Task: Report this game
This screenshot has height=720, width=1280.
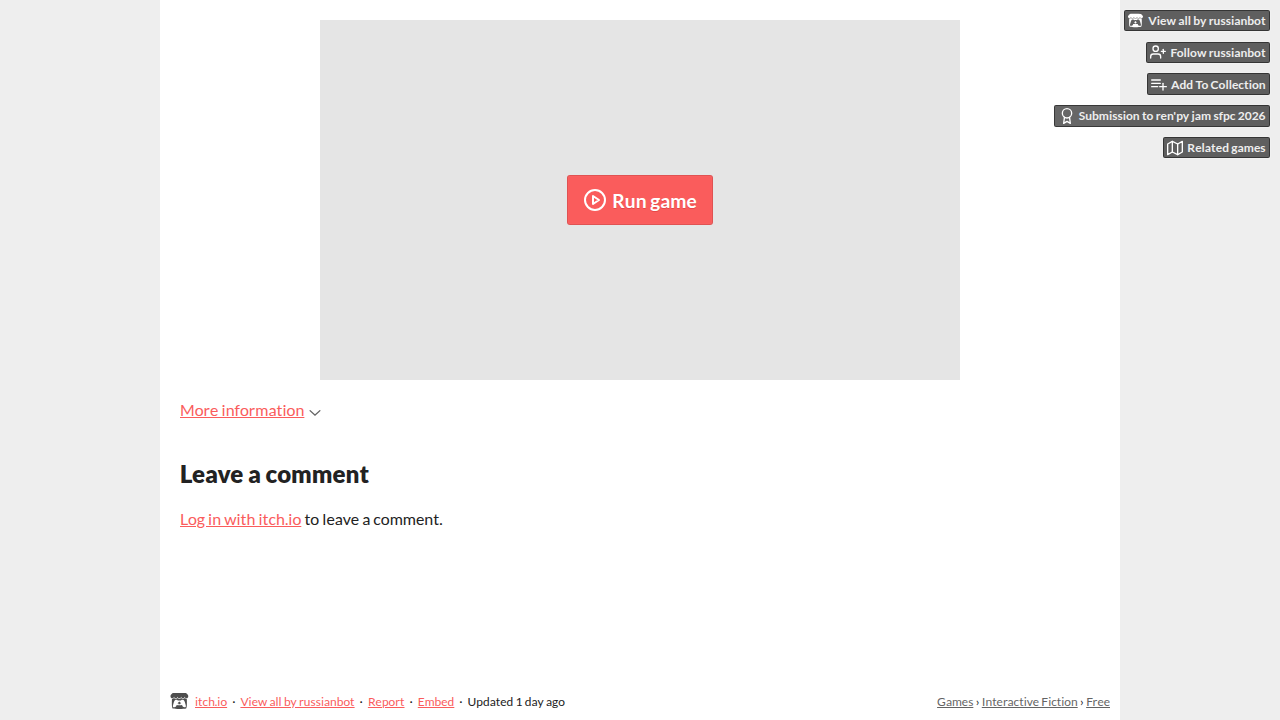Action: point(386,702)
